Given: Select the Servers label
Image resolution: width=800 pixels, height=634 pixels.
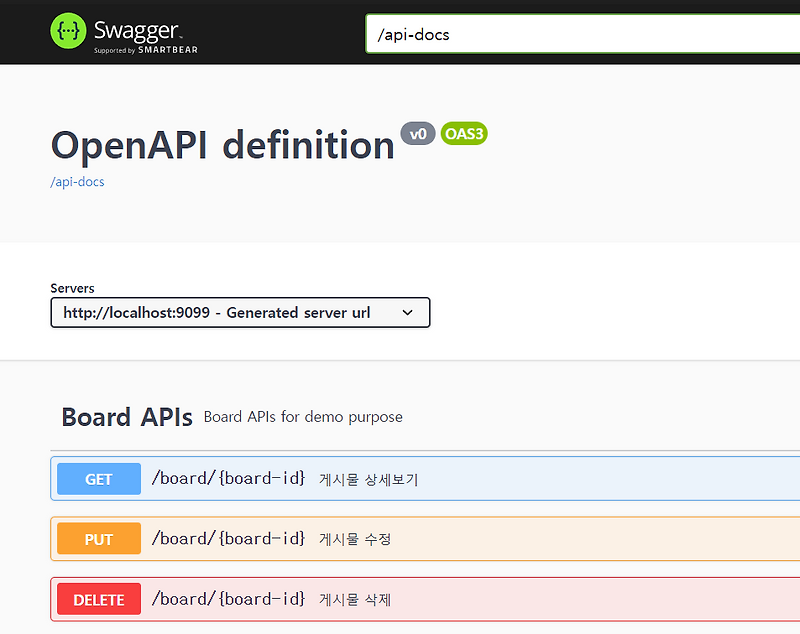Looking at the screenshot, I should click(x=72, y=288).
